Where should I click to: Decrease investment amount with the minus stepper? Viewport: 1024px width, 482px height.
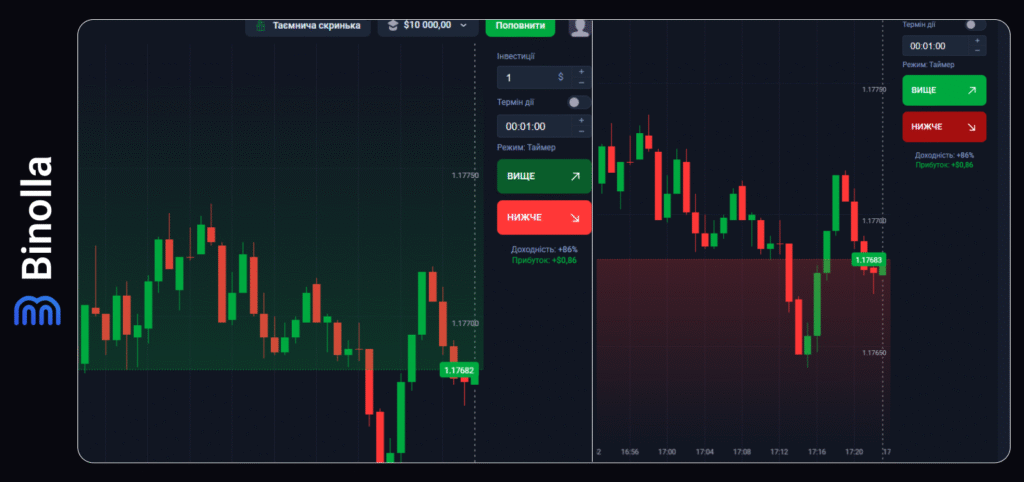582,83
